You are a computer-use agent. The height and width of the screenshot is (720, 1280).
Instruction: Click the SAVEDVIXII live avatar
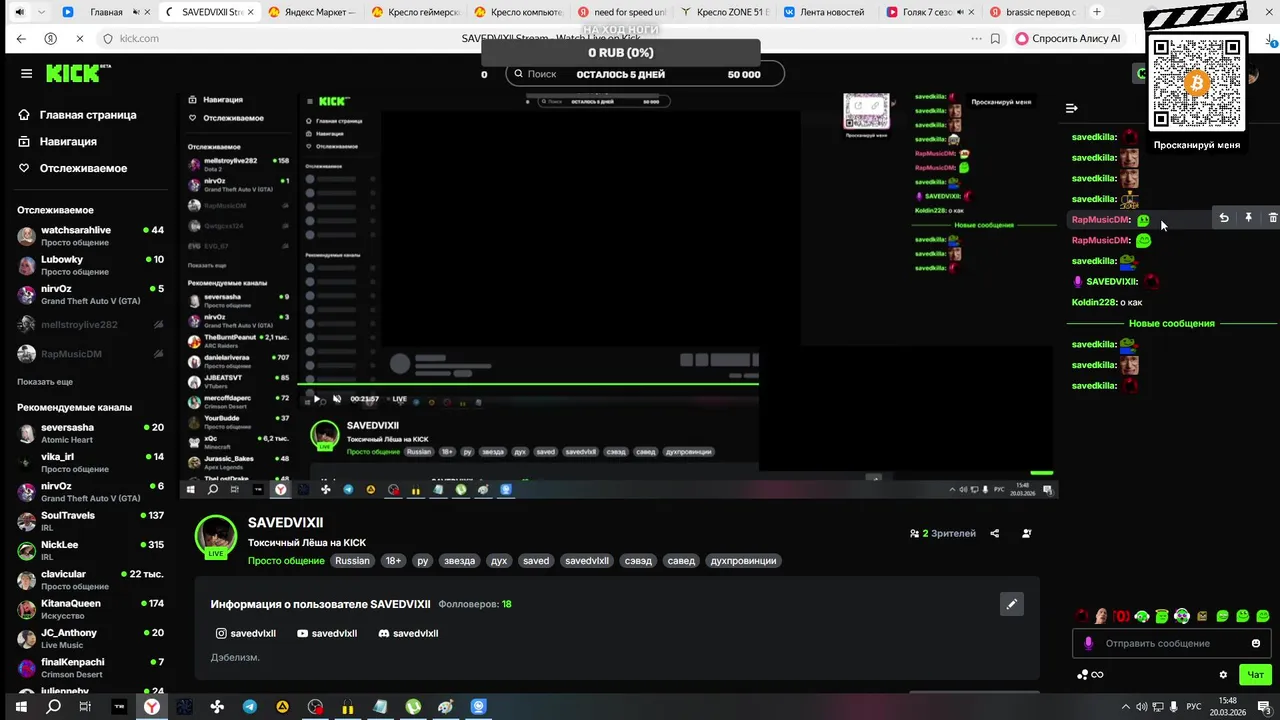(215, 537)
